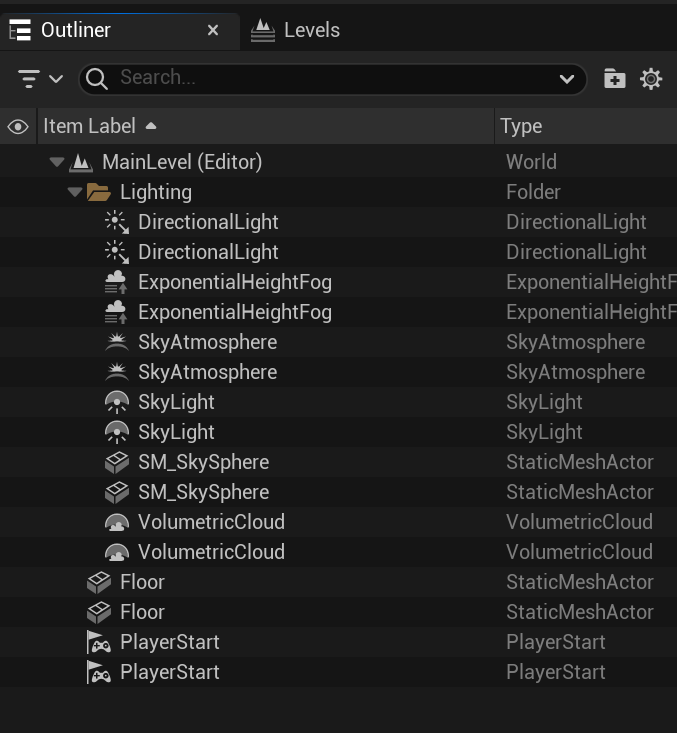Click the Levels tab mountain icon

click(263, 31)
